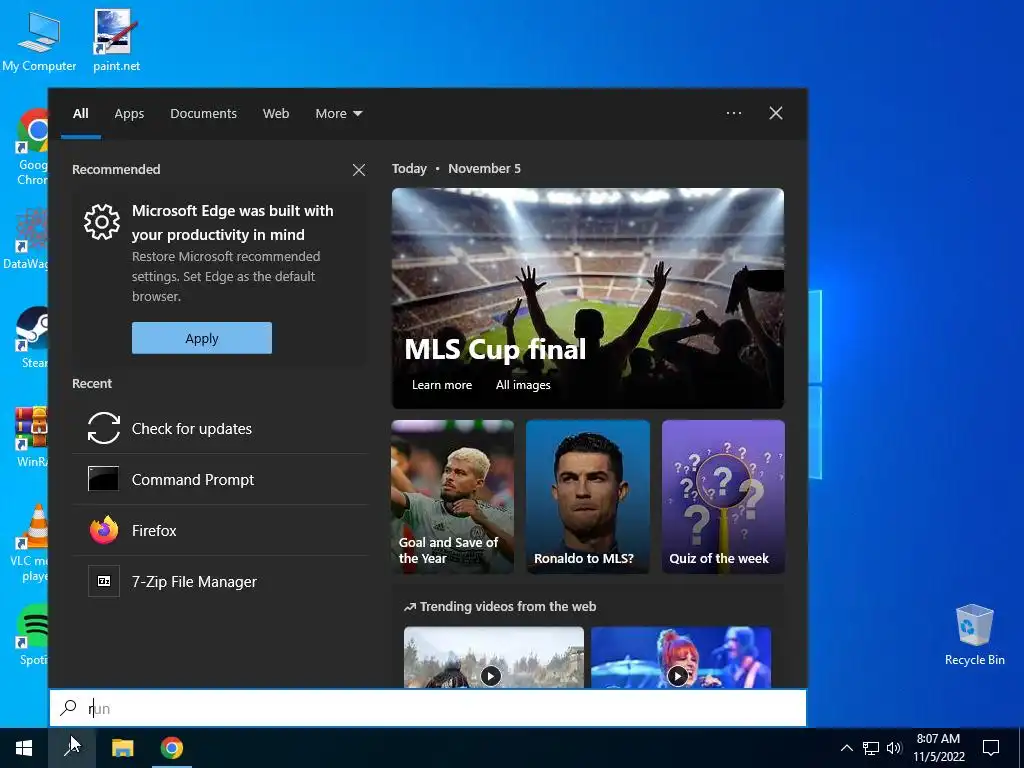Click All images link
Image resolution: width=1024 pixels, height=768 pixels.
[522, 385]
